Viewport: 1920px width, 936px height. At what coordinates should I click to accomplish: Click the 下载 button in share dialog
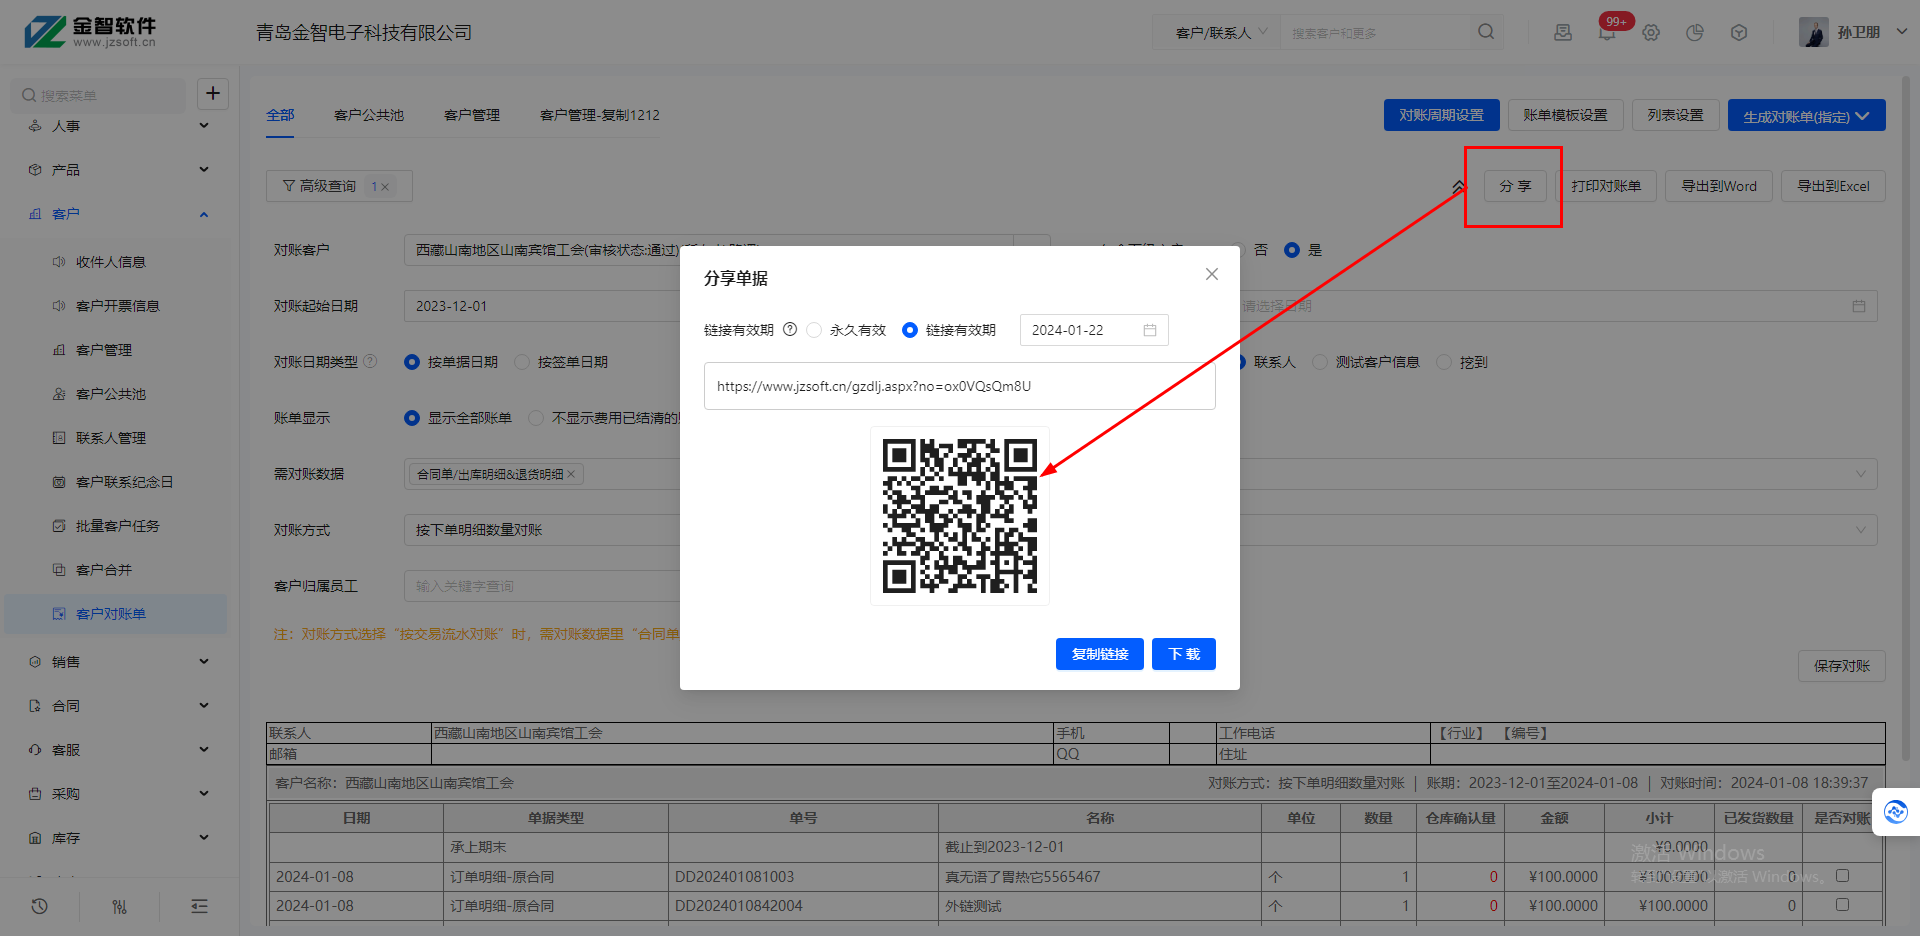coord(1184,654)
